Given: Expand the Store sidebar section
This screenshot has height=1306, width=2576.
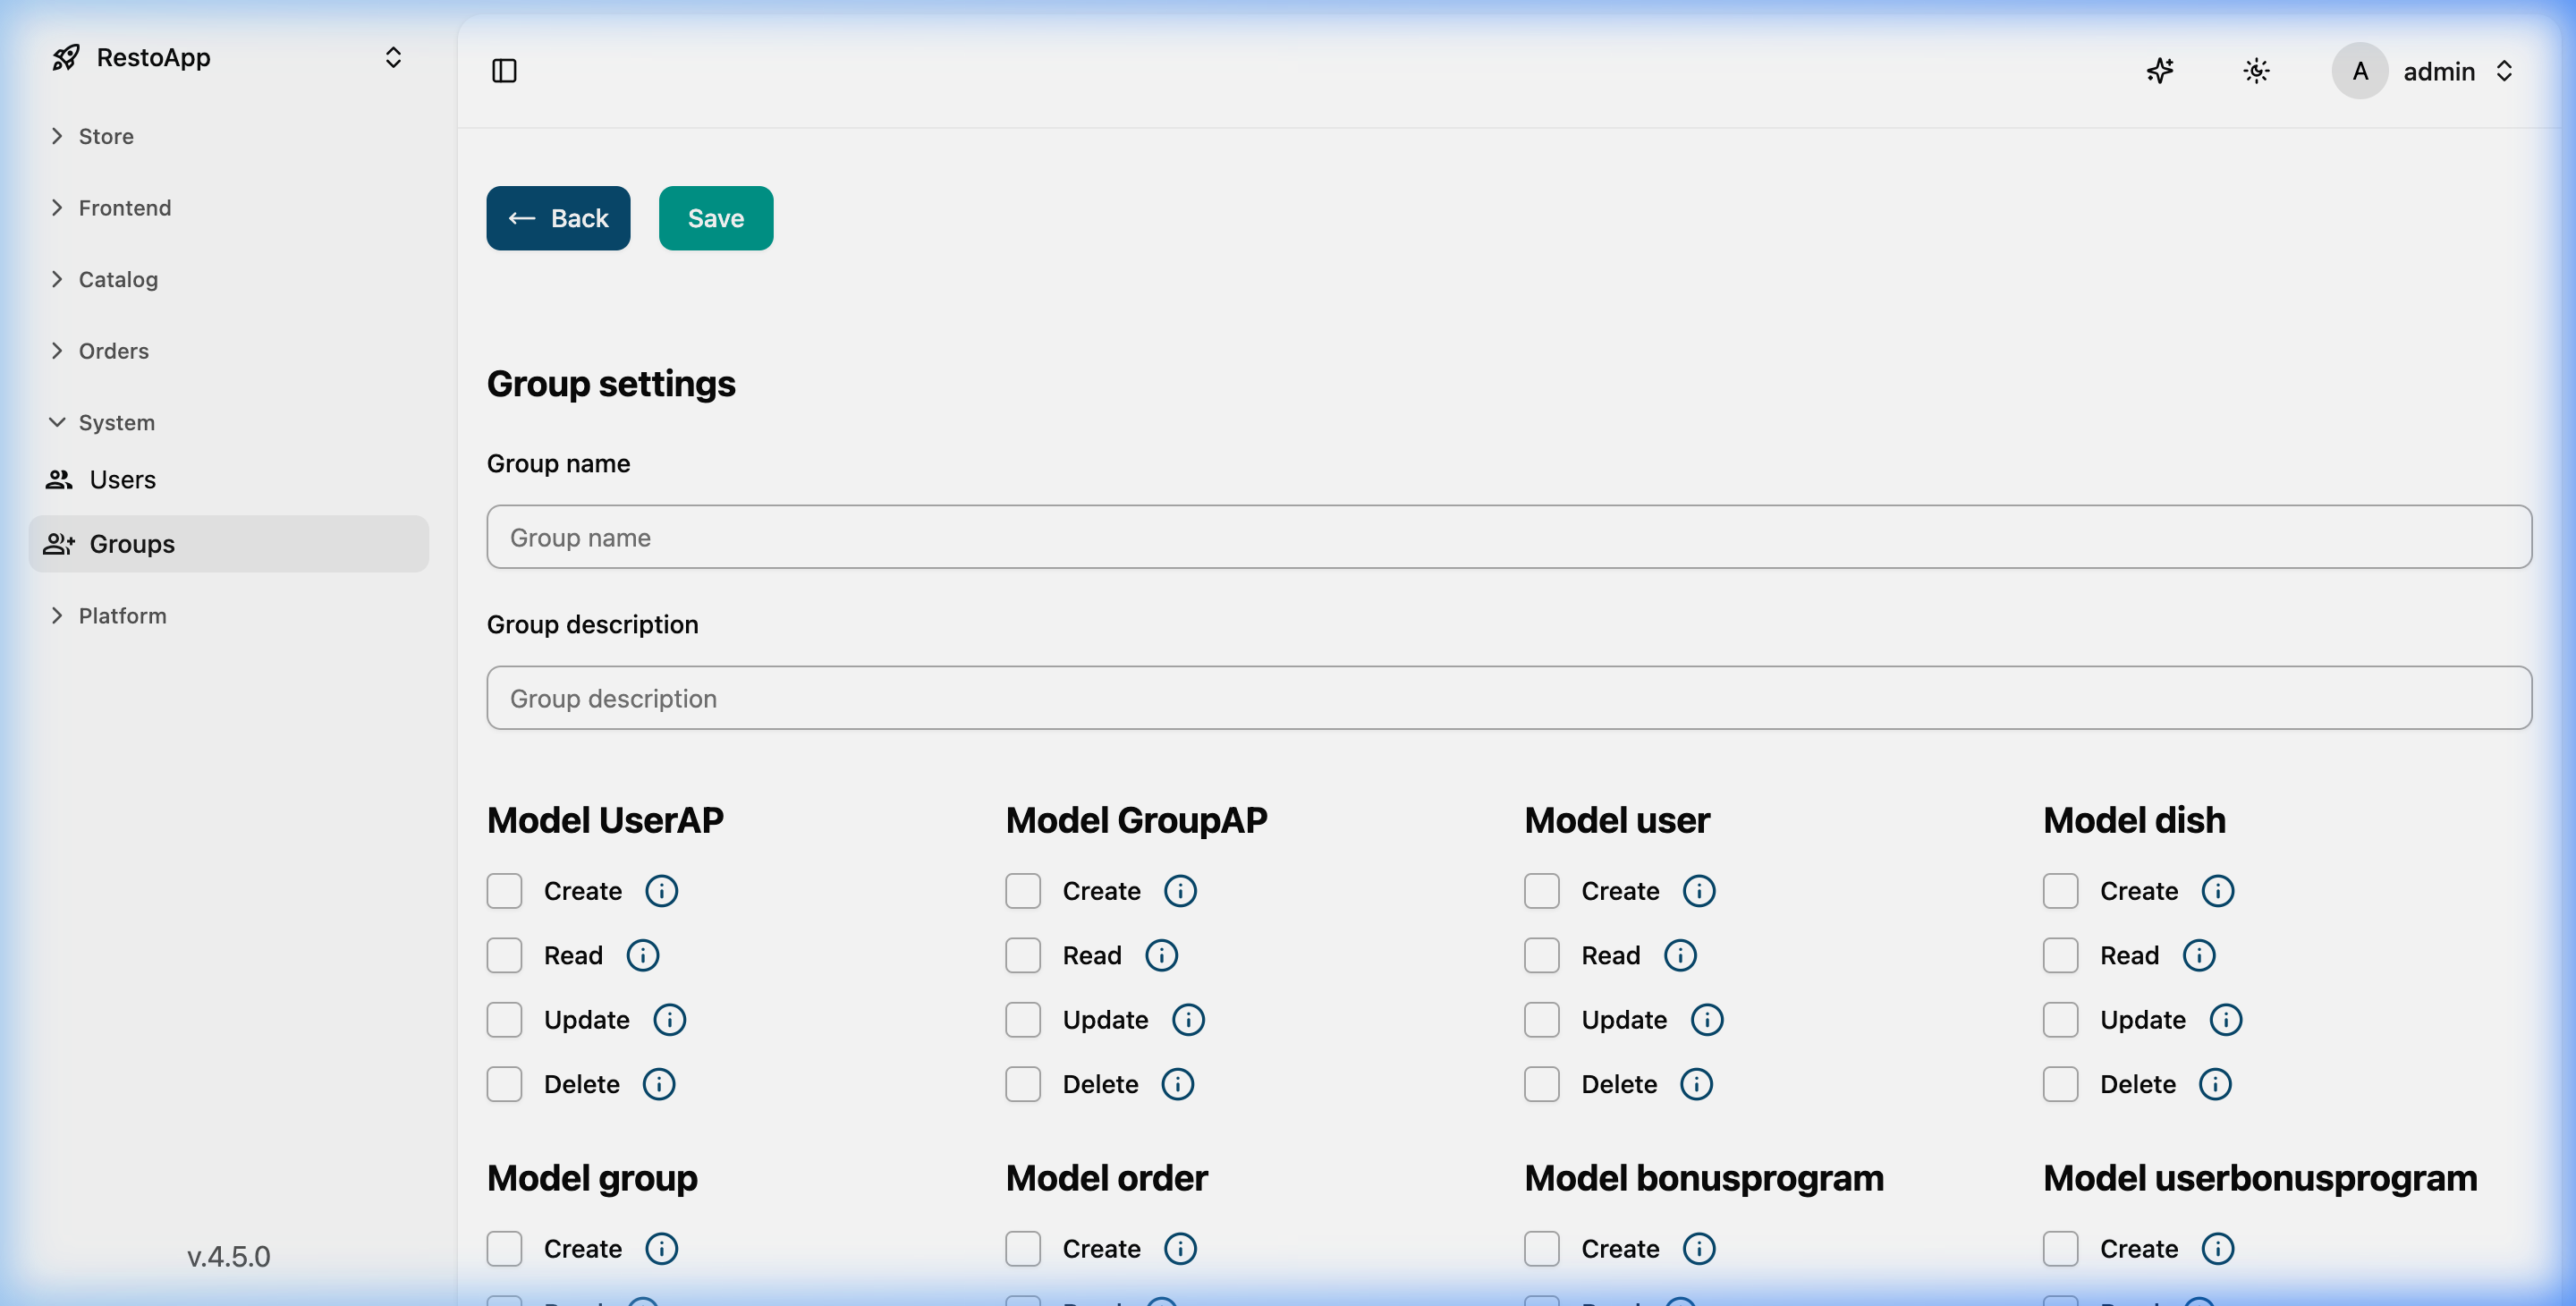Looking at the screenshot, I should click(x=105, y=136).
